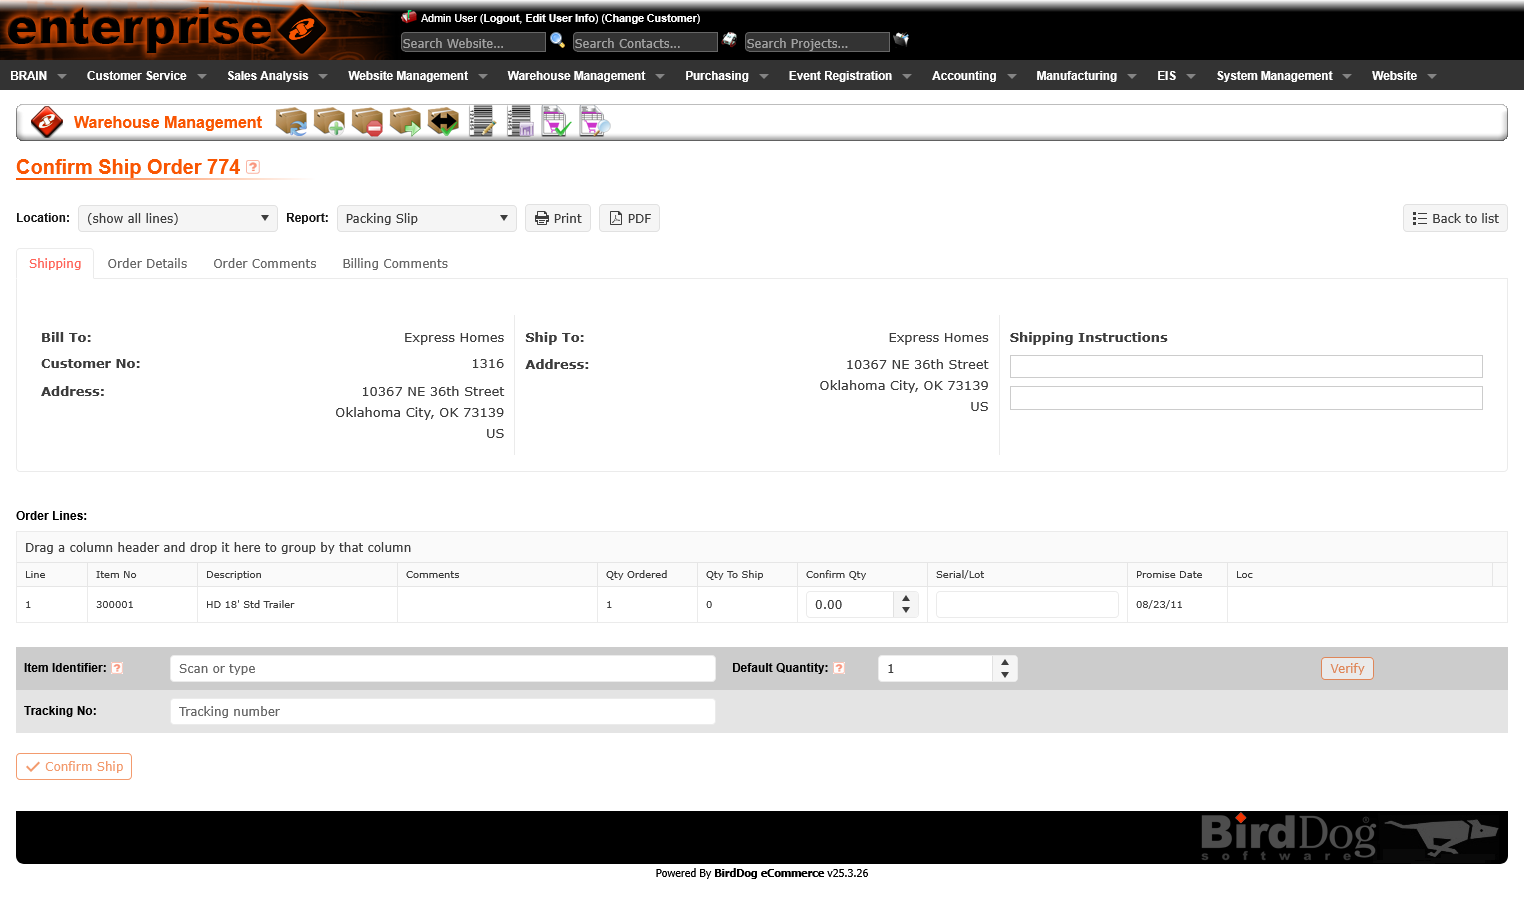Click the shopping cart icon with green checkmark
This screenshot has width=1524, height=902.
[556, 122]
